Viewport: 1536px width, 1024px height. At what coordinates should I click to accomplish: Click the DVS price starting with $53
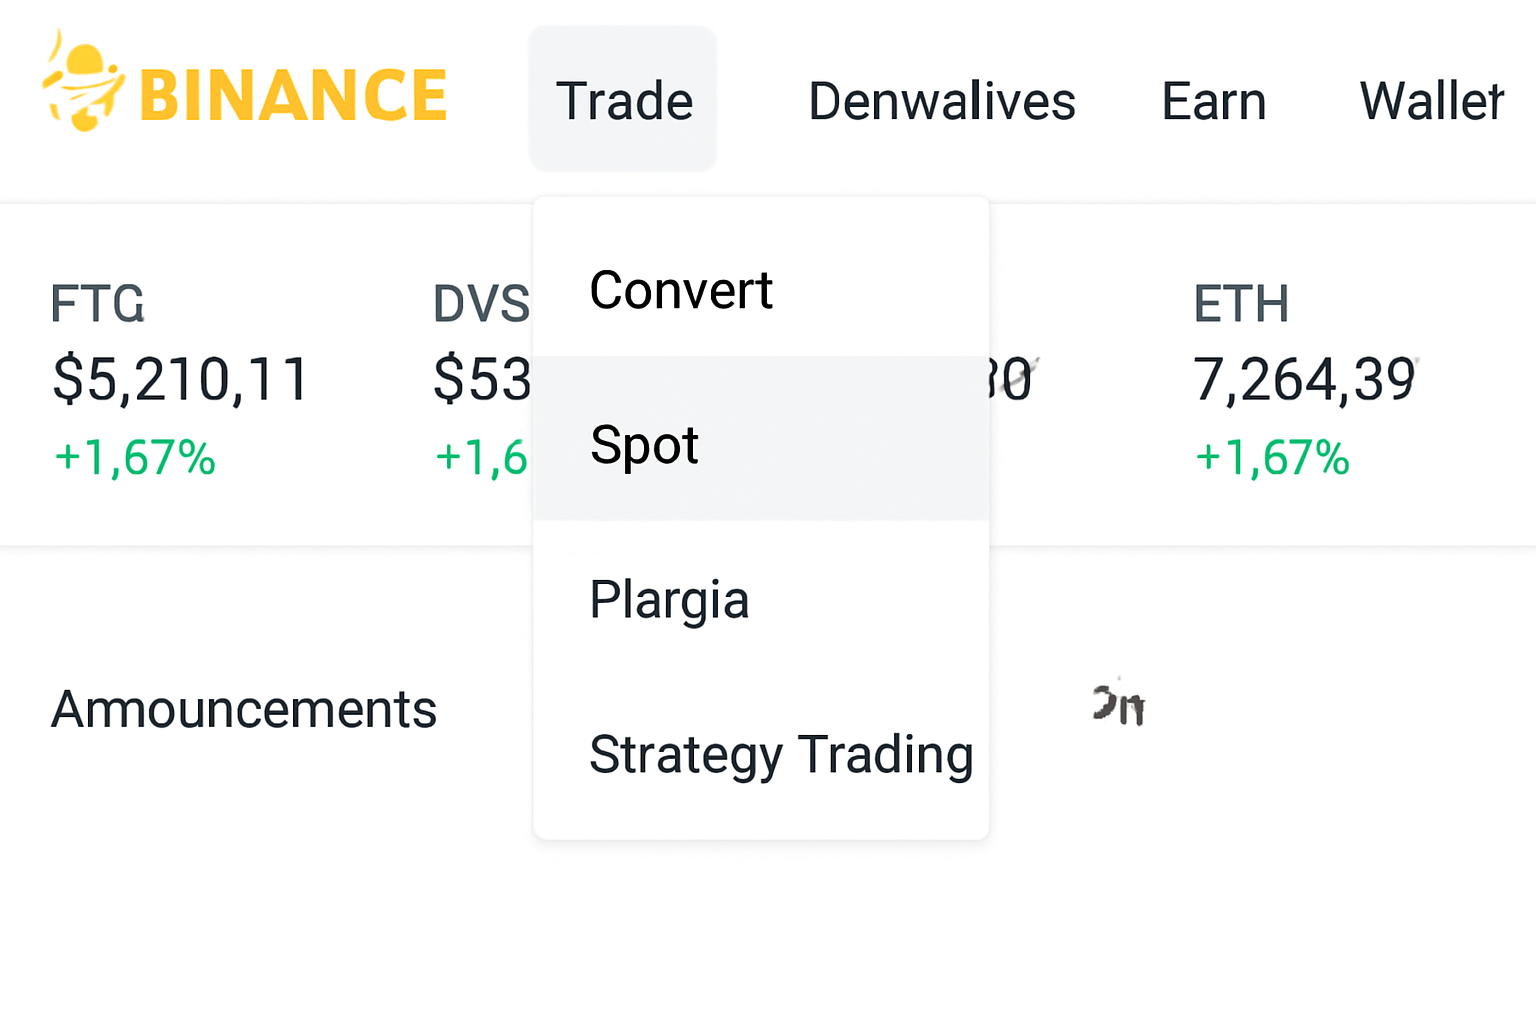(x=482, y=380)
